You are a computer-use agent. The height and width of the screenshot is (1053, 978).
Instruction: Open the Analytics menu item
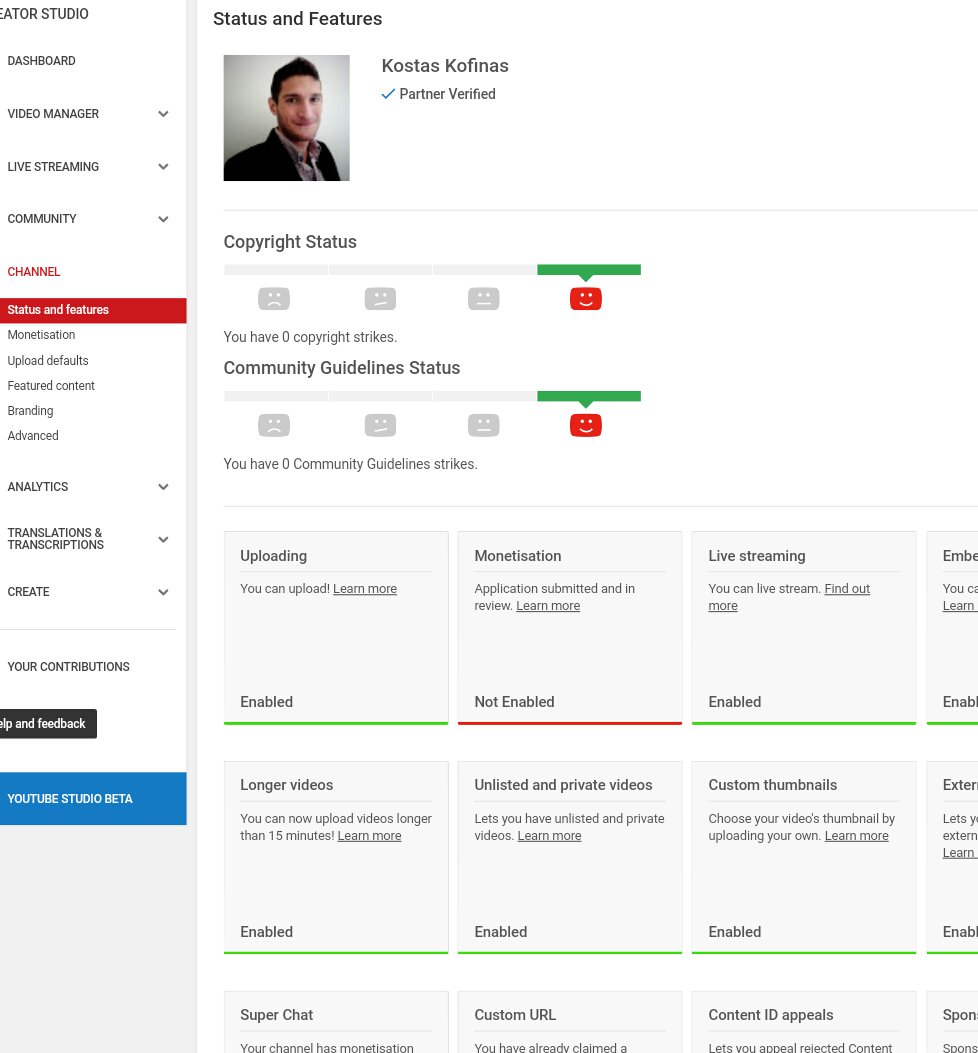(38, 487)
